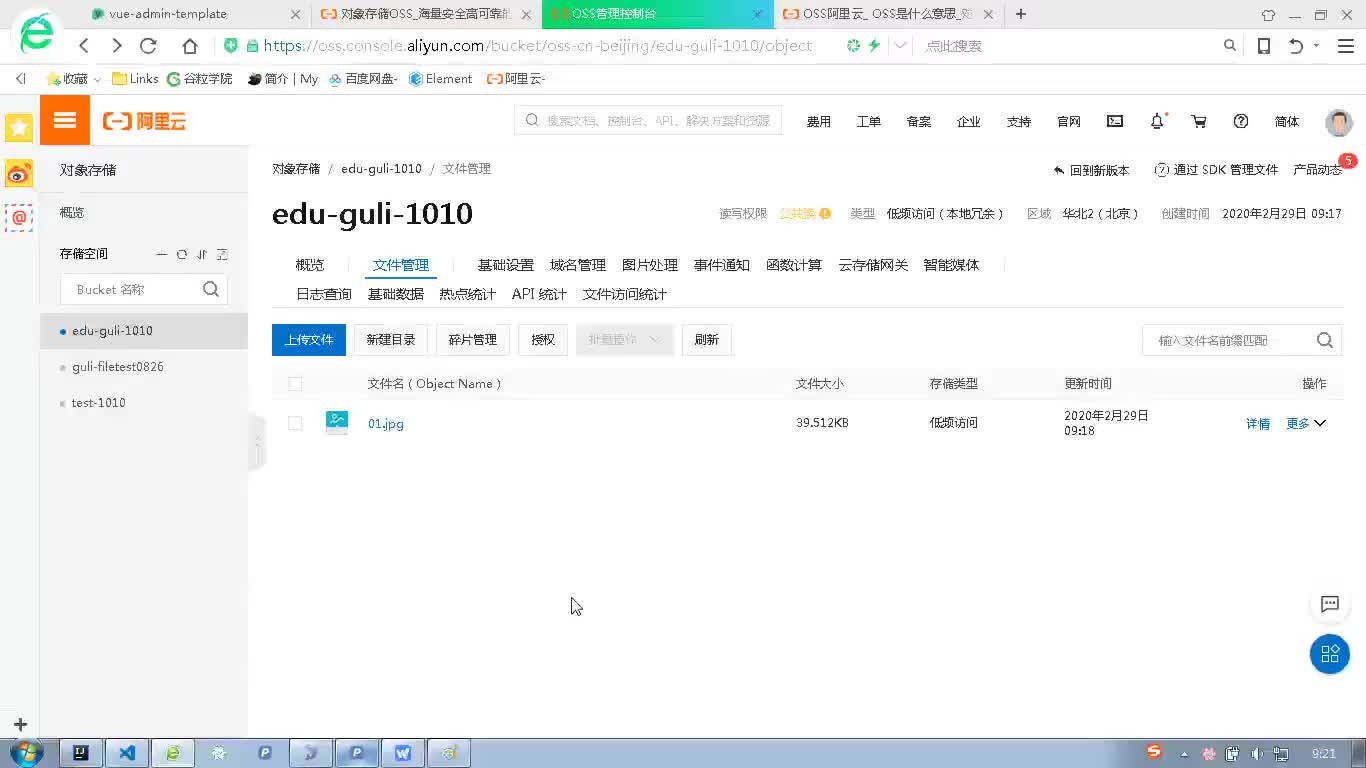Screen dimensions: 1366x768
Task: Open the favorites star in left strip
Action: tap(19, 128)
